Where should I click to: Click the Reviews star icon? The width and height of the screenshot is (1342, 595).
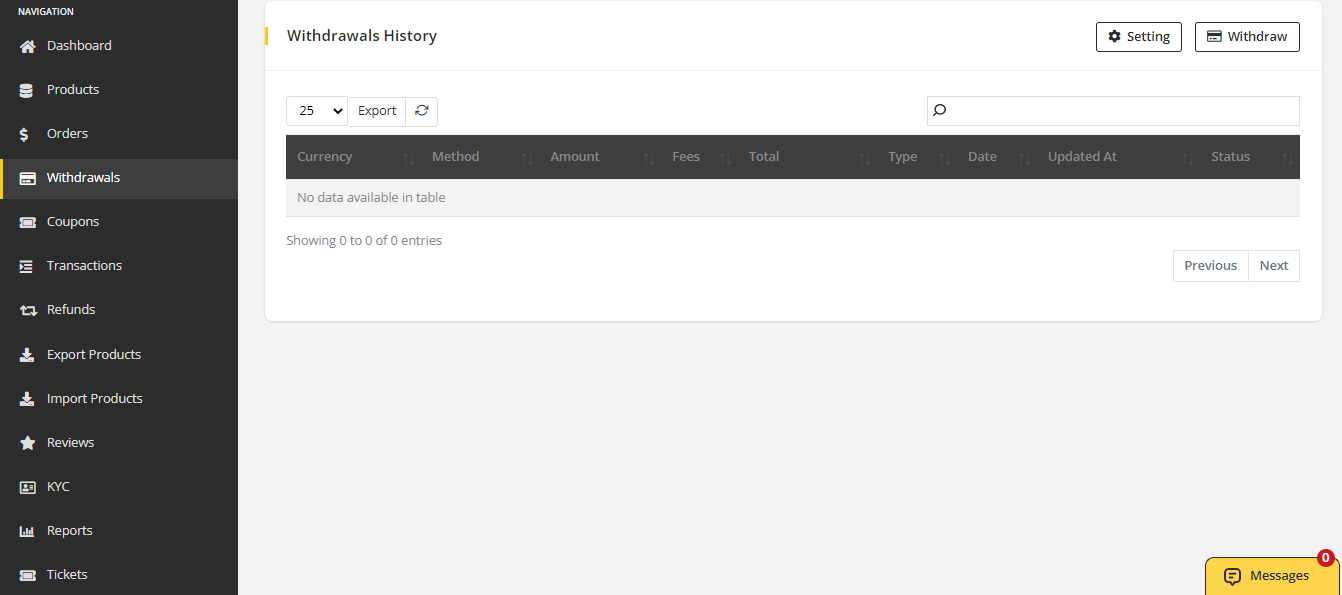(x=28, y=443)
